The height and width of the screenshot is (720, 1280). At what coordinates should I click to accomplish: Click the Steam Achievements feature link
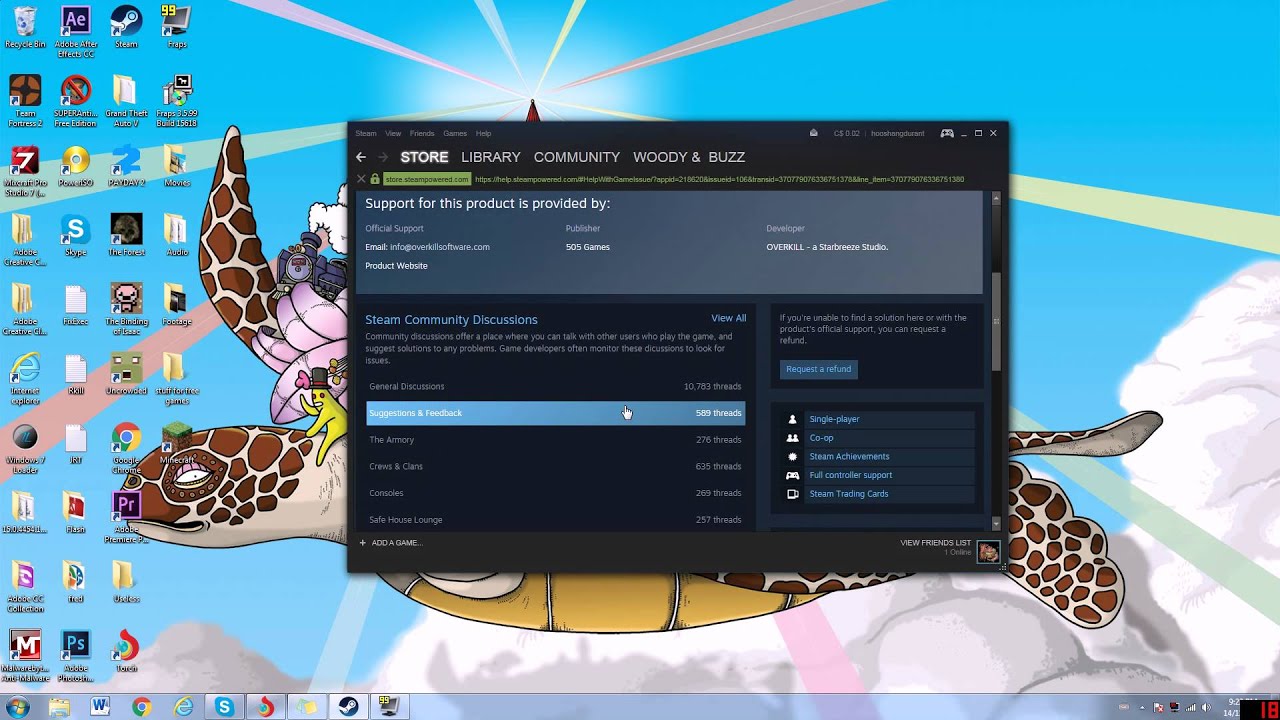(849, 456)
